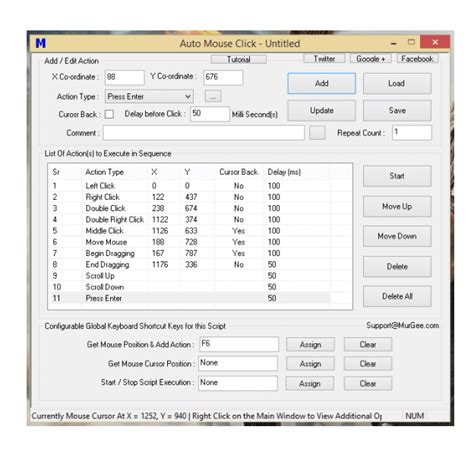Select the Press Enter row in list

point(190,298)
